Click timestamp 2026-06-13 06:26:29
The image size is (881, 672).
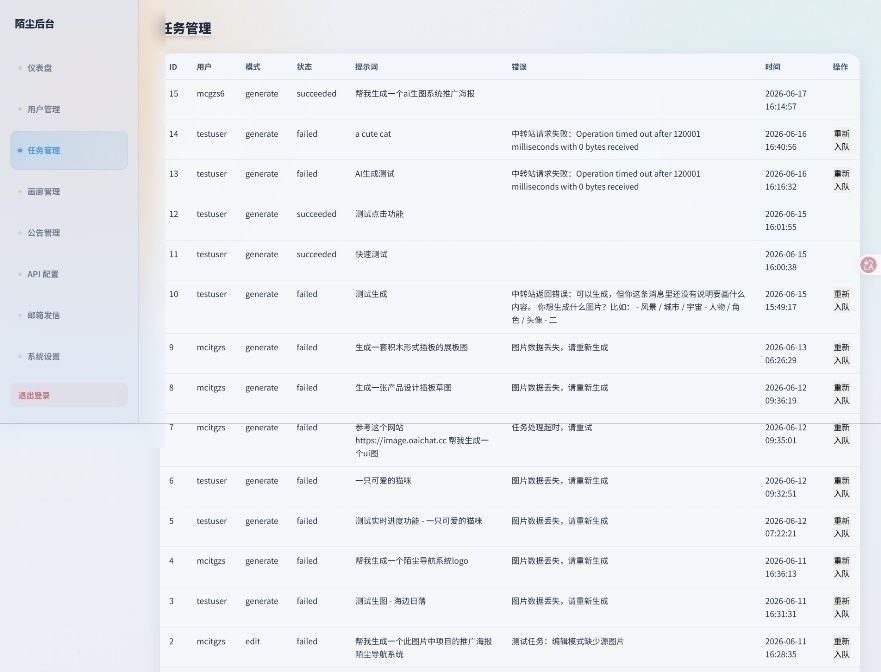pos(785,353)
